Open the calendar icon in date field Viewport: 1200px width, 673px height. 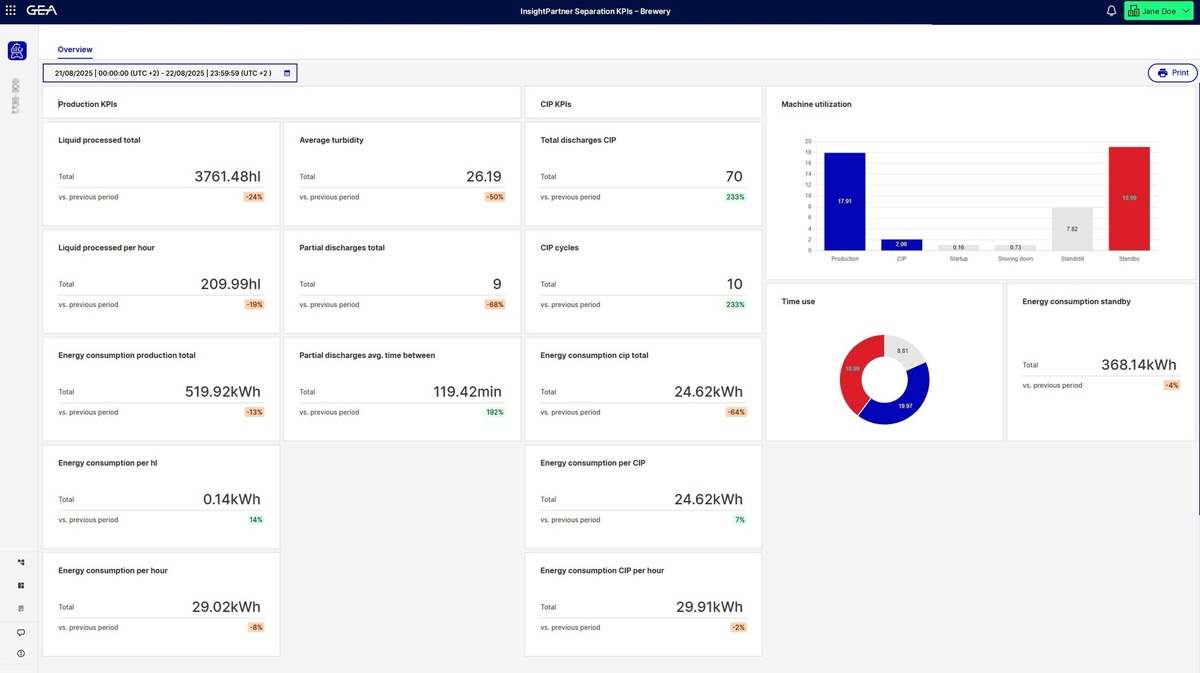tap(287, 73)
